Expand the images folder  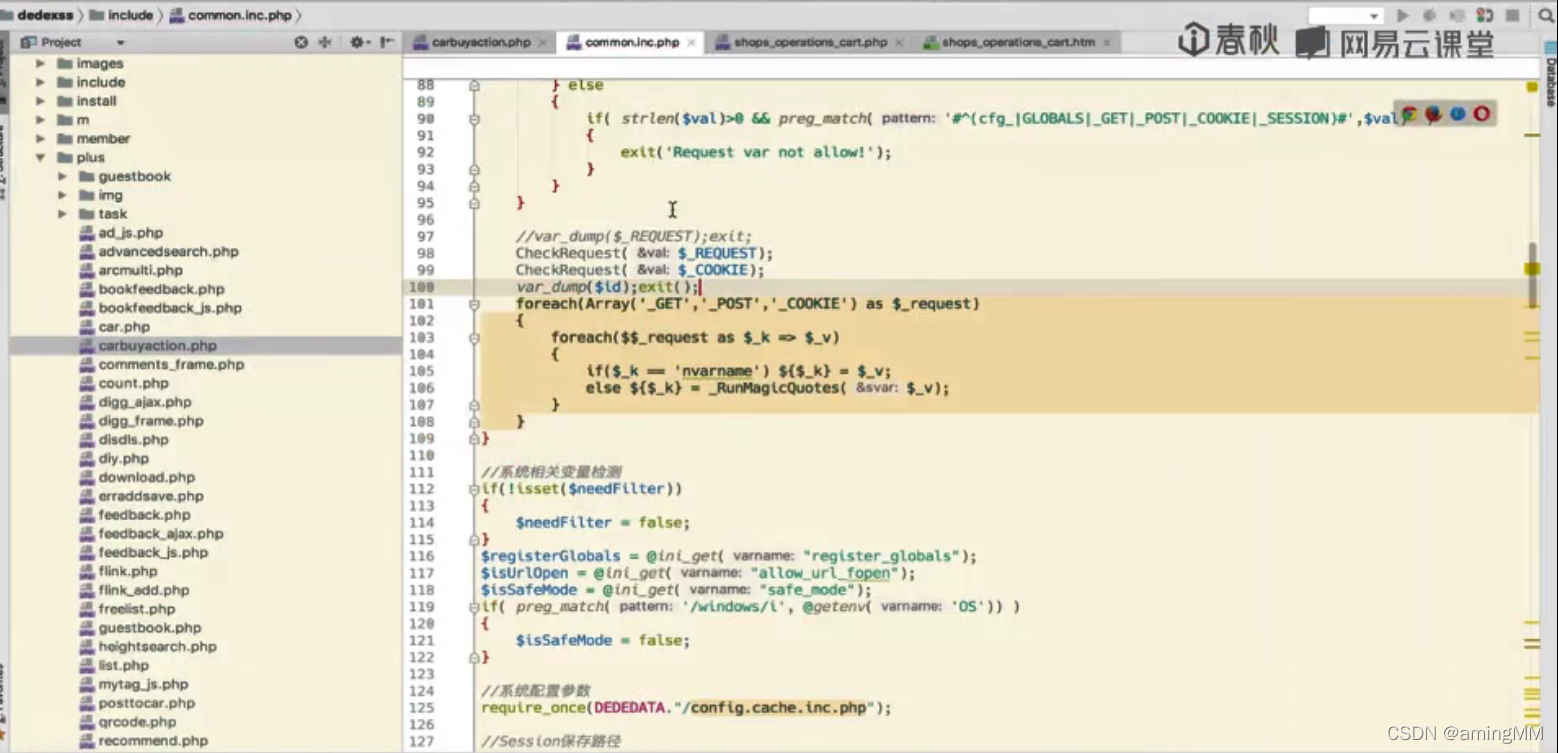click(40, 63)
